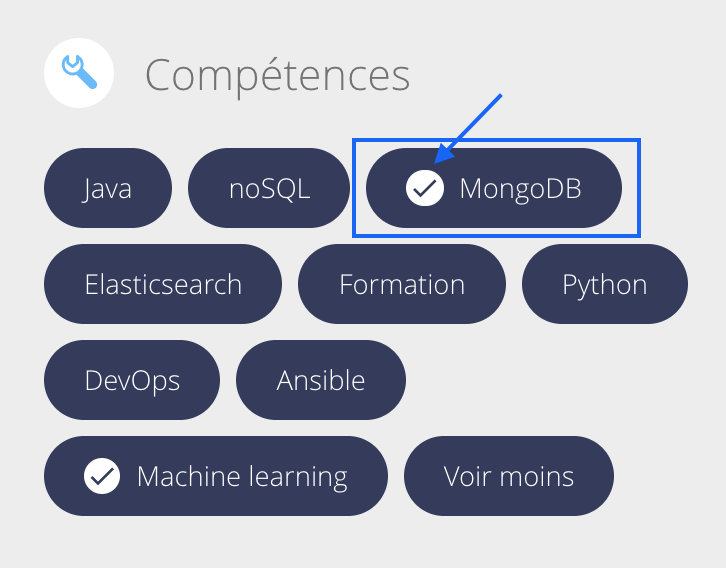726x568 pixels.
Task: Click the checkmark icon inside the MongoDB tag
Action: (x=425, y=188)
